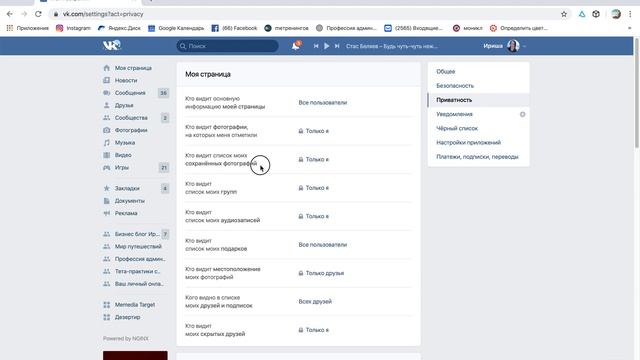The height and width of the screenshot is (360, 640).
Task: Click the page vertical scrollbar
Action: point(636,93)
